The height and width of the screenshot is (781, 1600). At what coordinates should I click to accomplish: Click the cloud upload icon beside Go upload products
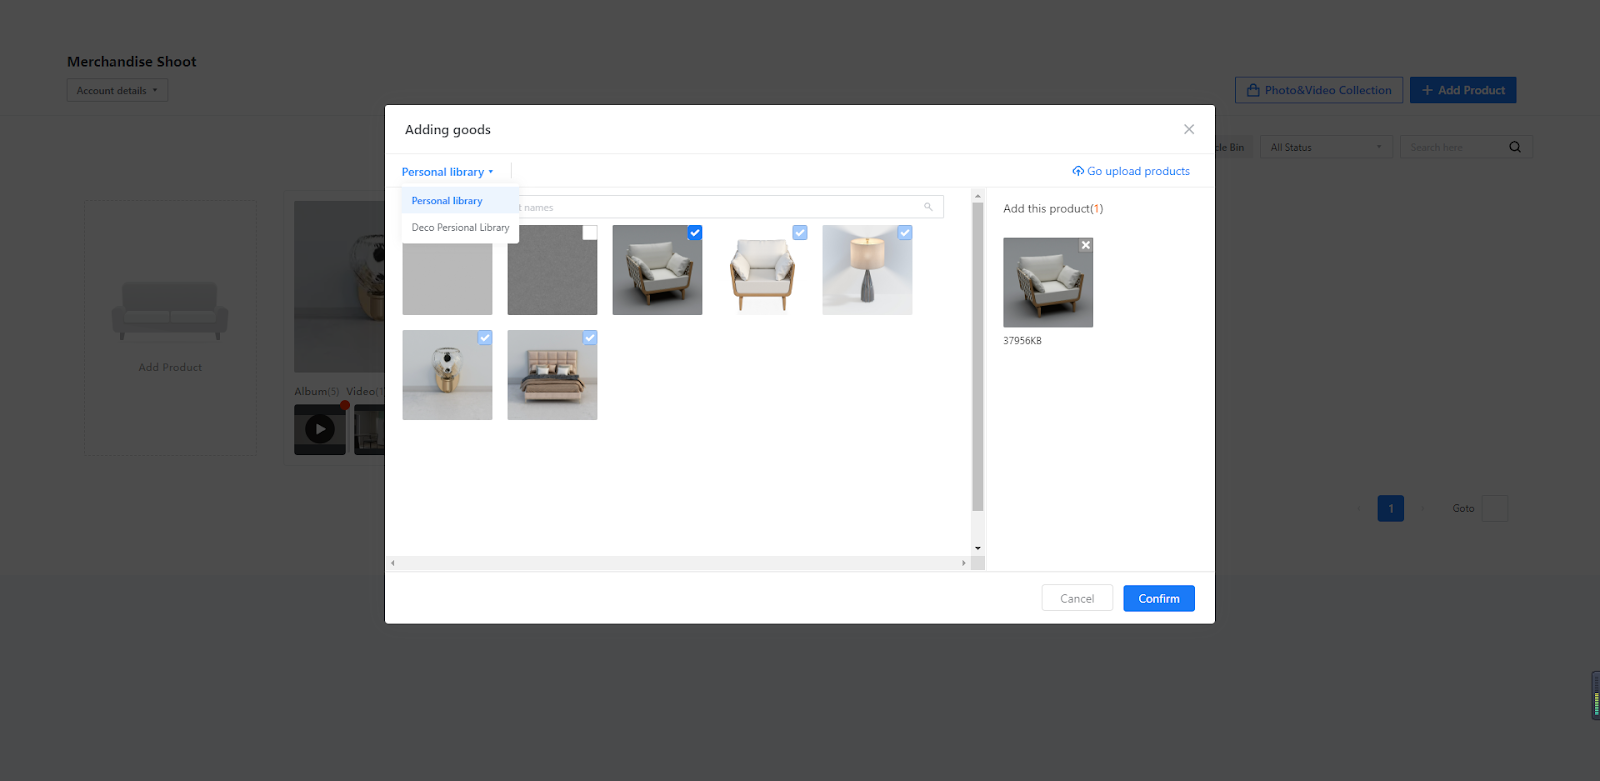[1078, 171]
